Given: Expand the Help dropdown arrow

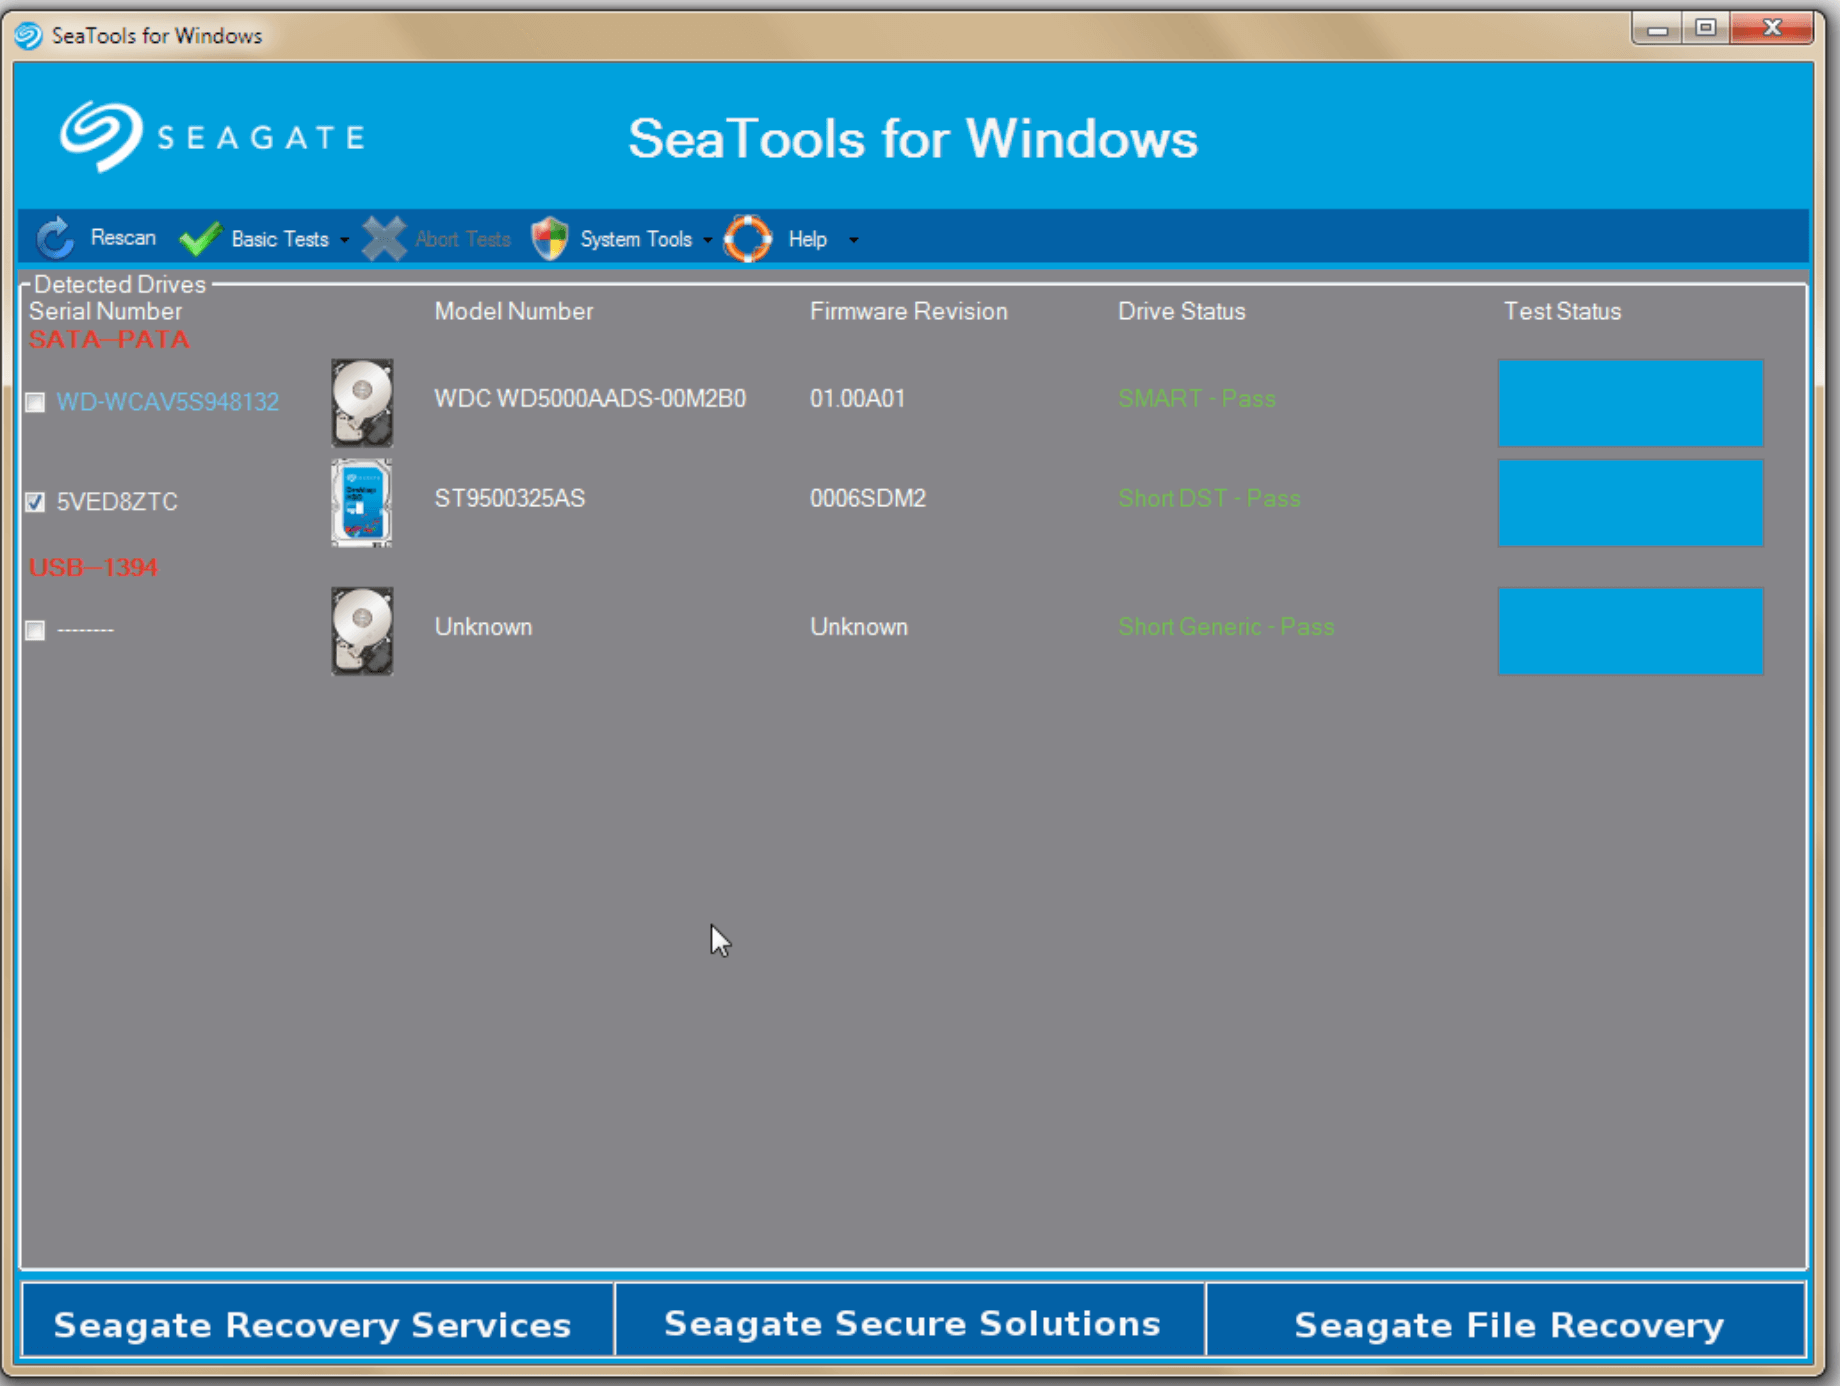Looking at the screenshot, I should [854, 240].
